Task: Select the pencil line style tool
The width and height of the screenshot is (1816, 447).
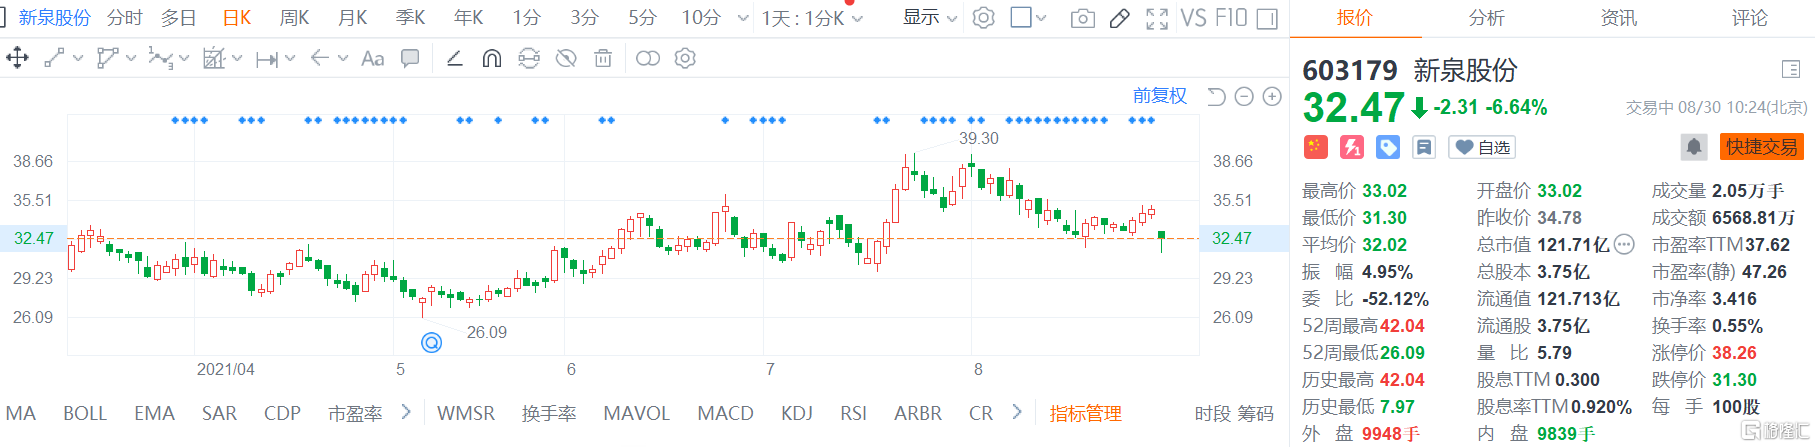Action: pyautogui.click(x=454, y=58)
